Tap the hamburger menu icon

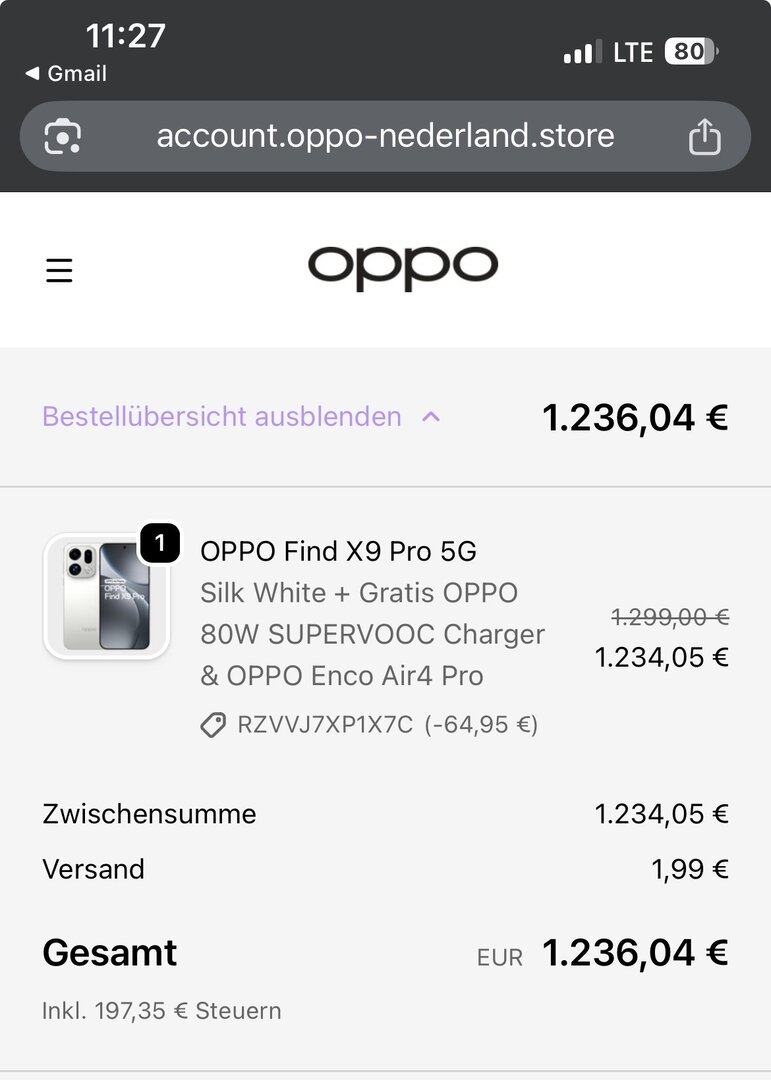pyautogui.click(x=59, y=270)
